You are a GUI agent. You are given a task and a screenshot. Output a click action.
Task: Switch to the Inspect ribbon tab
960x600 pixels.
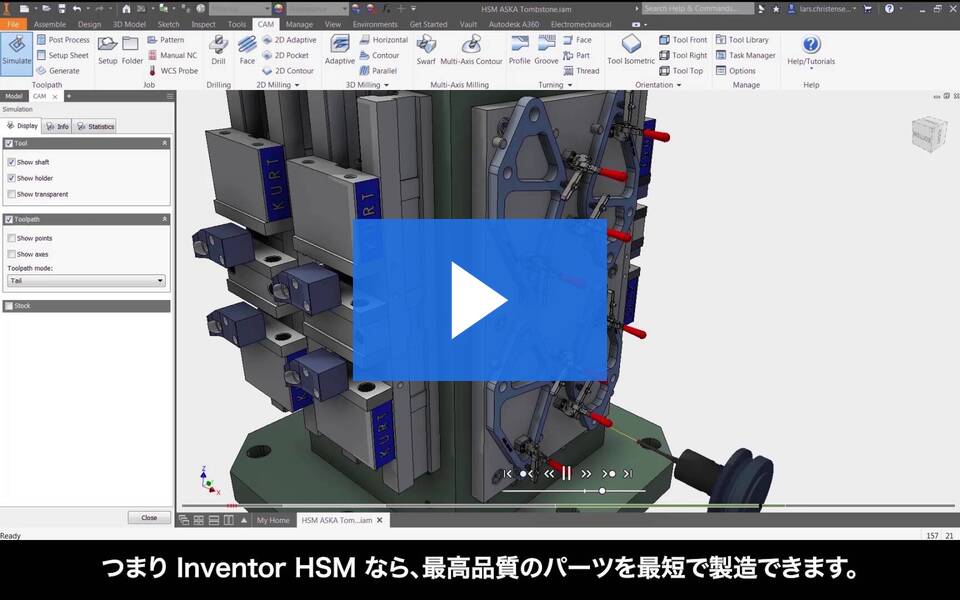click(x=203, y=24)
